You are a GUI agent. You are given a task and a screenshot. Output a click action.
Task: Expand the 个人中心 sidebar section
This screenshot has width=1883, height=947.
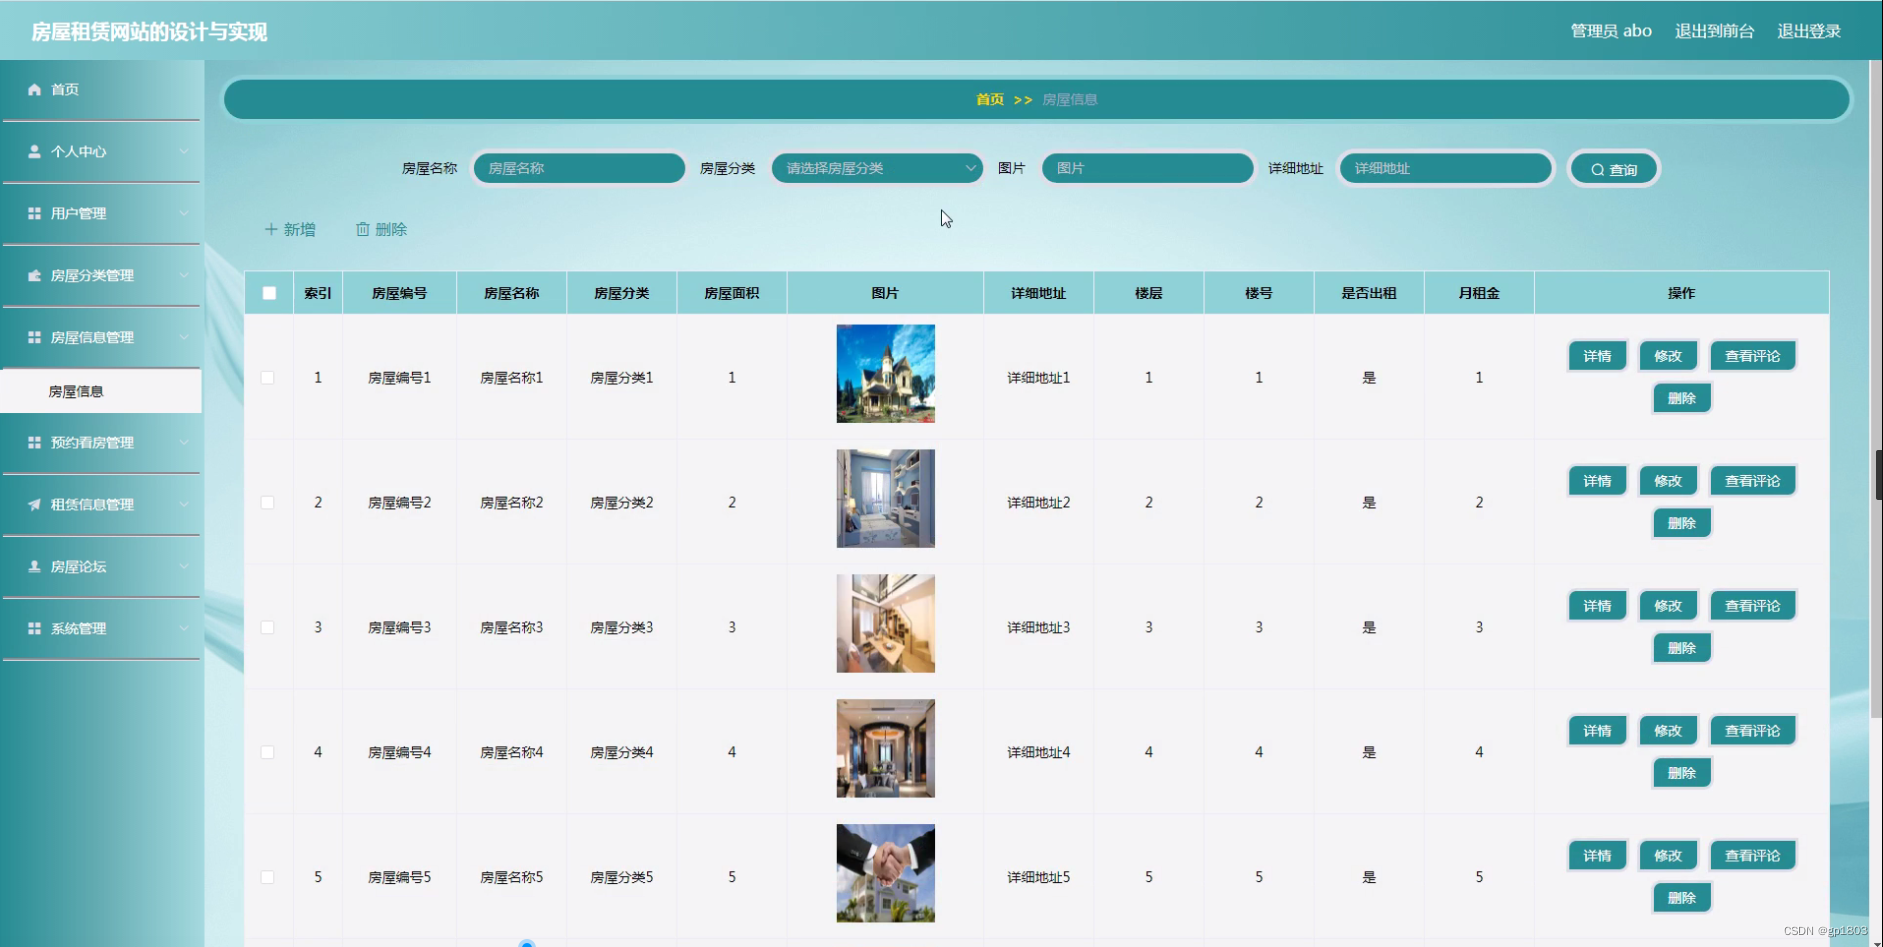point(100,151)
